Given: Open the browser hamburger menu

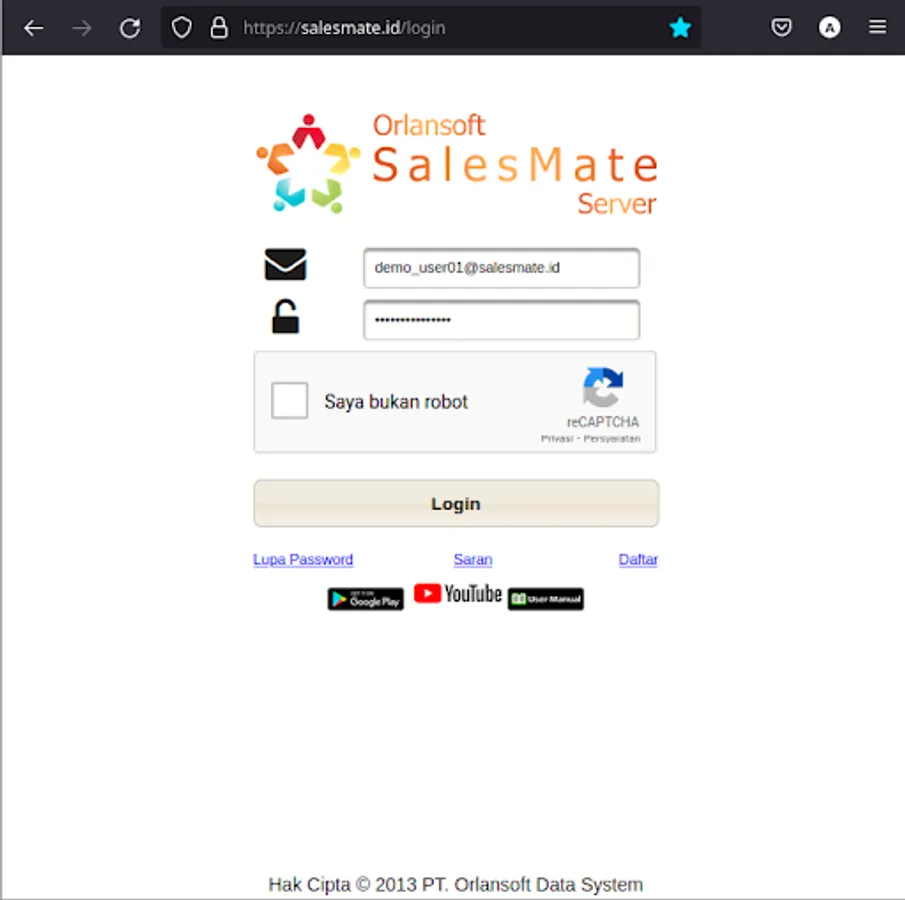Looking at the screenshot, I should tap(877, 27).
